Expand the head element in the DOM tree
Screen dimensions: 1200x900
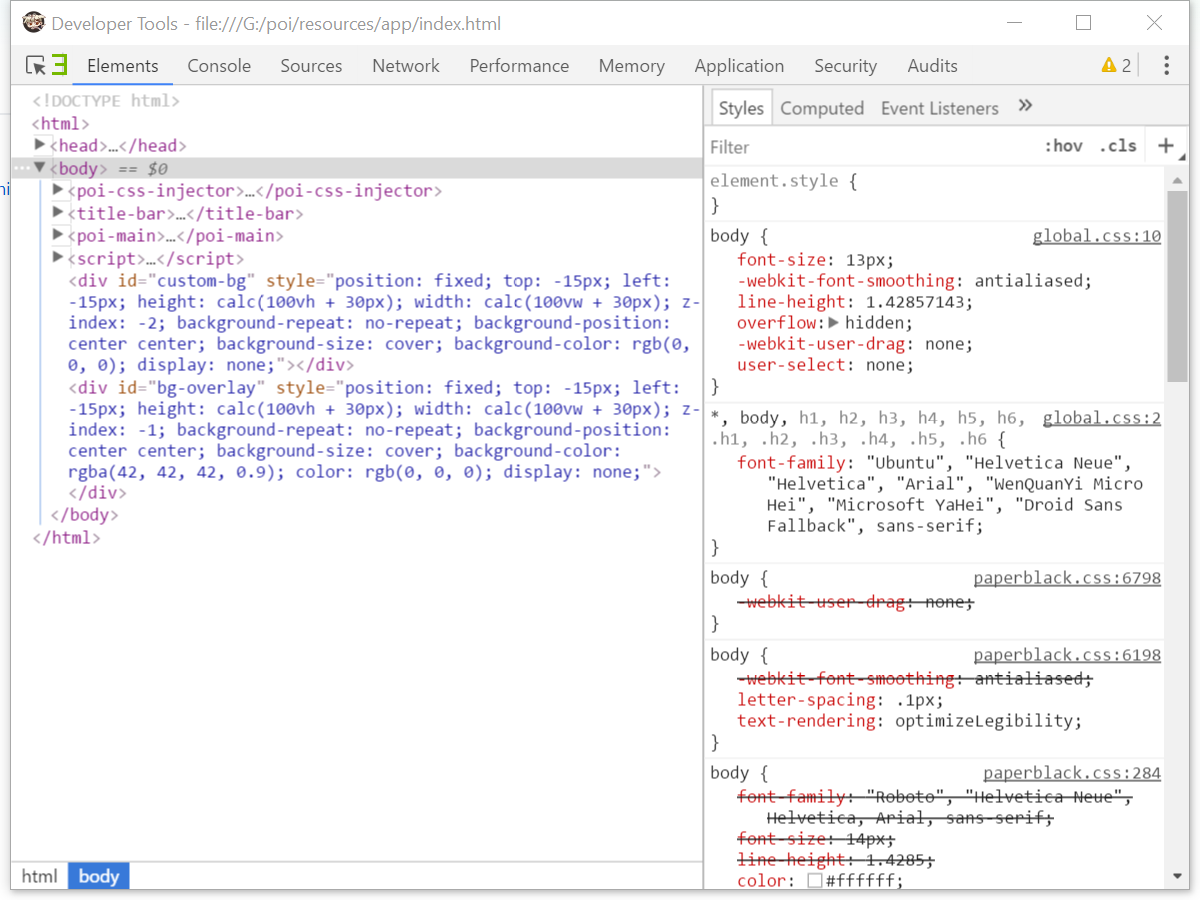coord(39,144)
